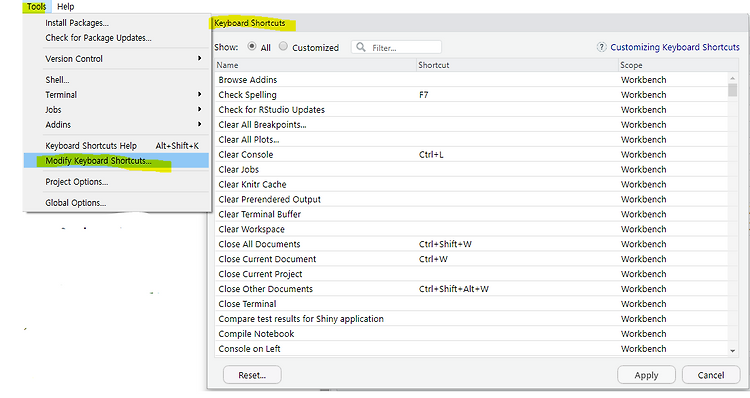750x398 pixels.
Task: Select the Compile Notebook row
Action: point(471,334)
